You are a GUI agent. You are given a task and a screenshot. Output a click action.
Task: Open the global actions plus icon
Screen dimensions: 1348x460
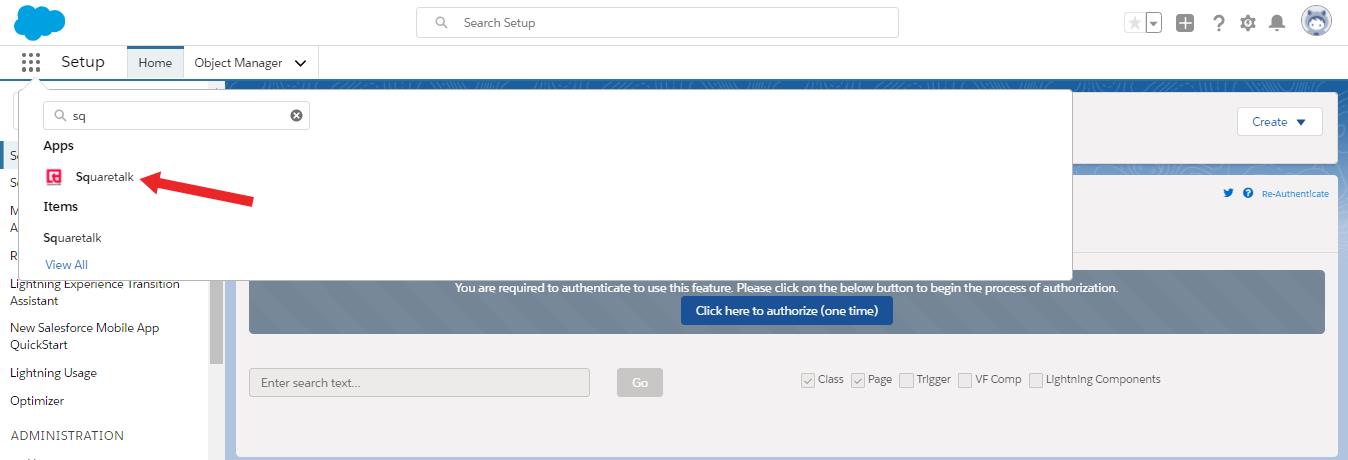click(x=1185, y=23)
